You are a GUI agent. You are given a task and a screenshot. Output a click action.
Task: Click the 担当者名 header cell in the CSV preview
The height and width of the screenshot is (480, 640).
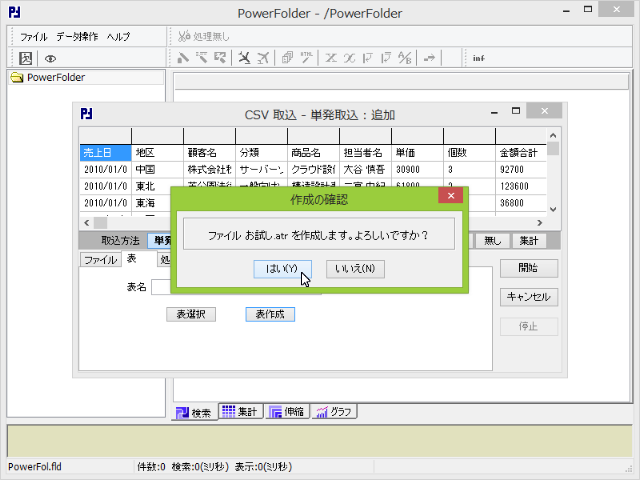tap(365, 153)
